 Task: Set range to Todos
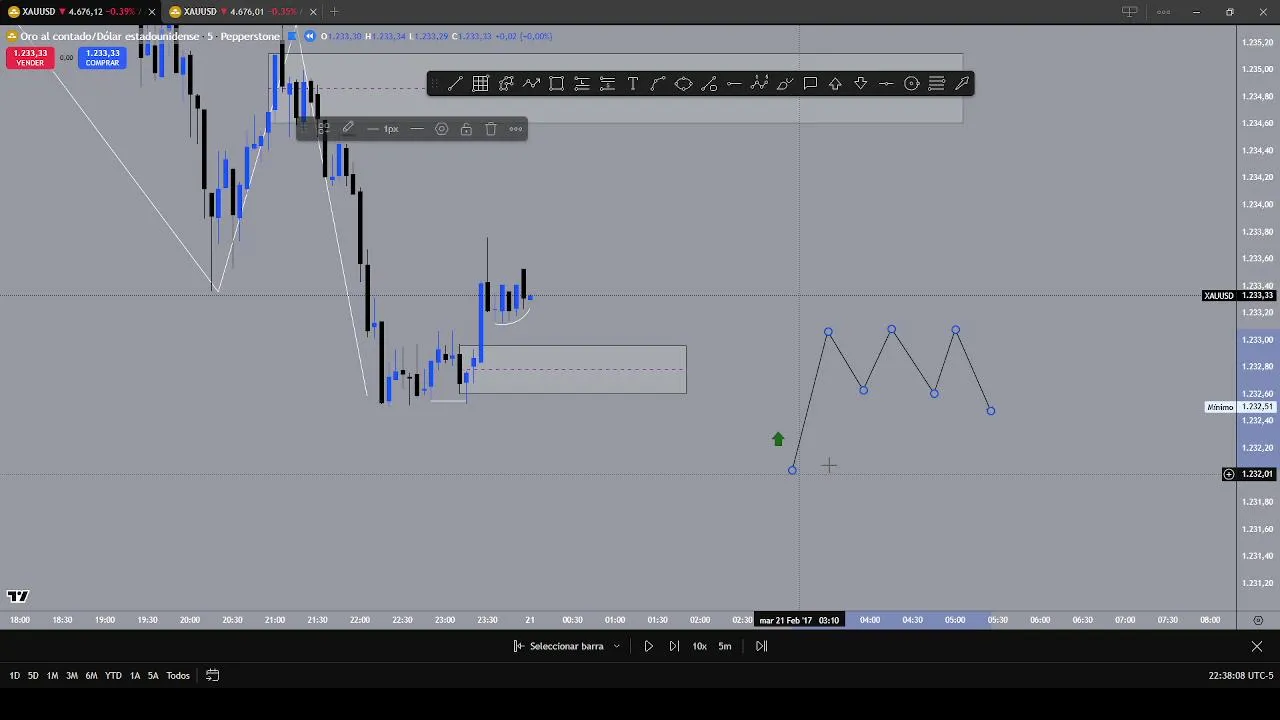pos(178,676)
